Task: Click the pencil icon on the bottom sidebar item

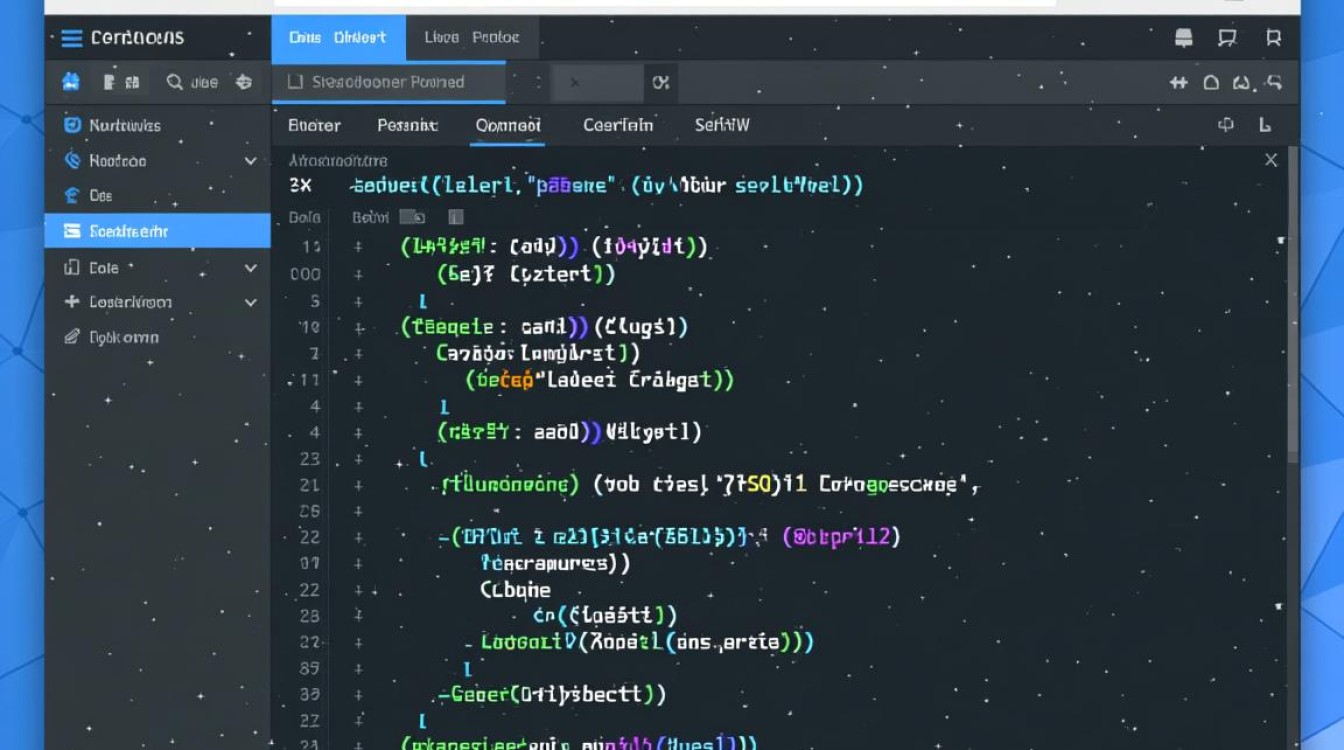Action: click(71, 338)
